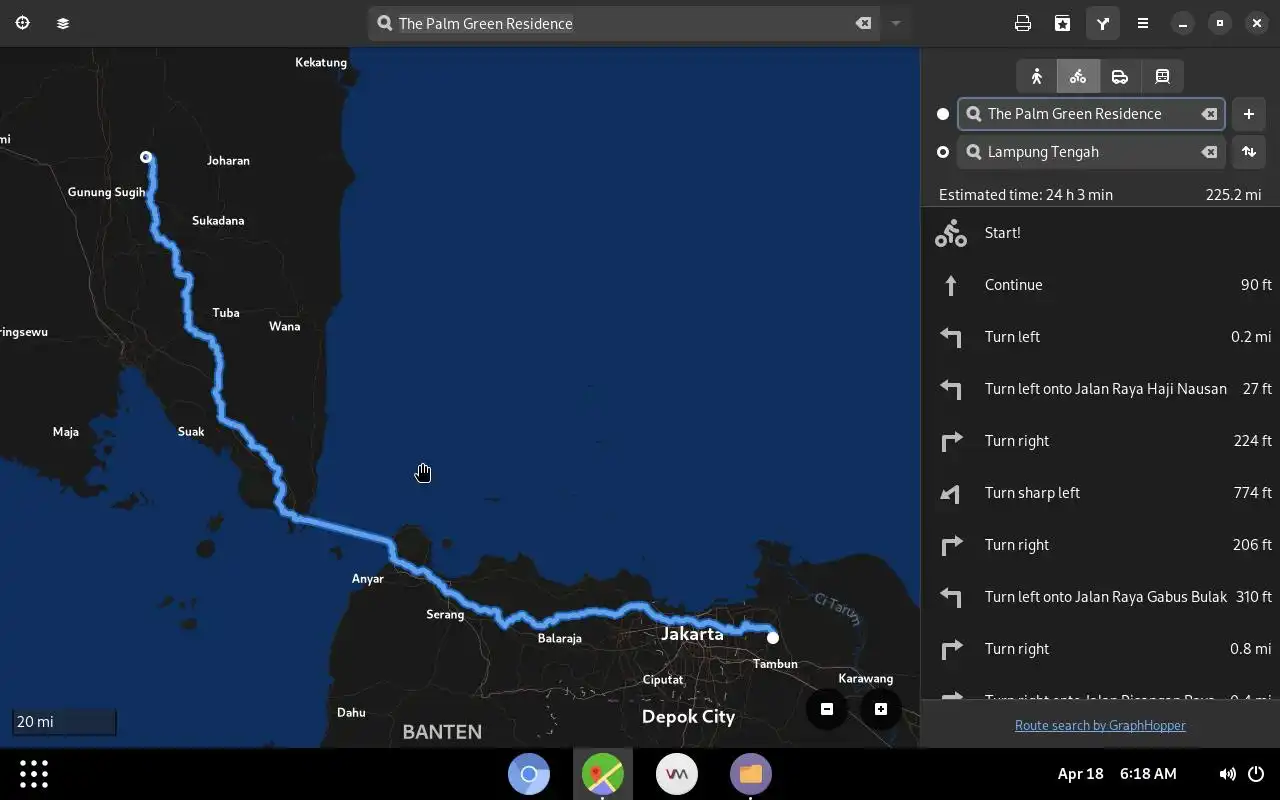This screenshot has height=800, width=1280.
Task: Open Route search by GraphHopper link
Action: coord(1100,725)
